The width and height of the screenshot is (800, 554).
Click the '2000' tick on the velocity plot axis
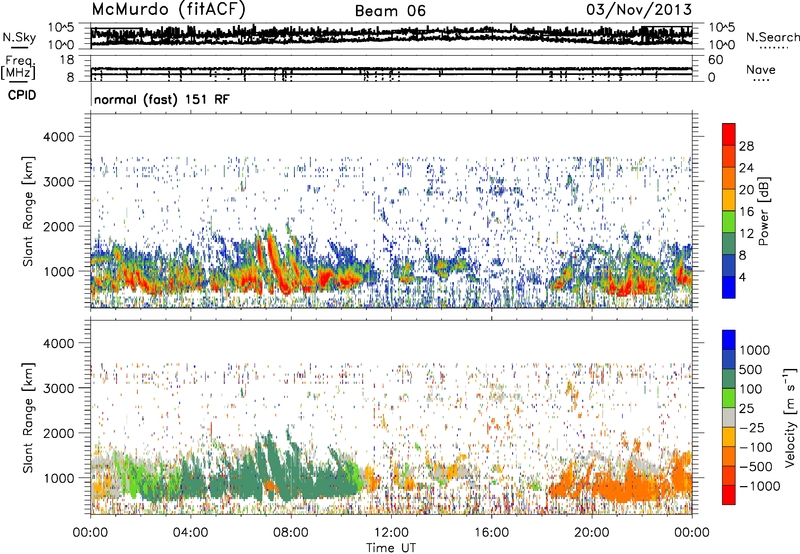coord(59,433)
